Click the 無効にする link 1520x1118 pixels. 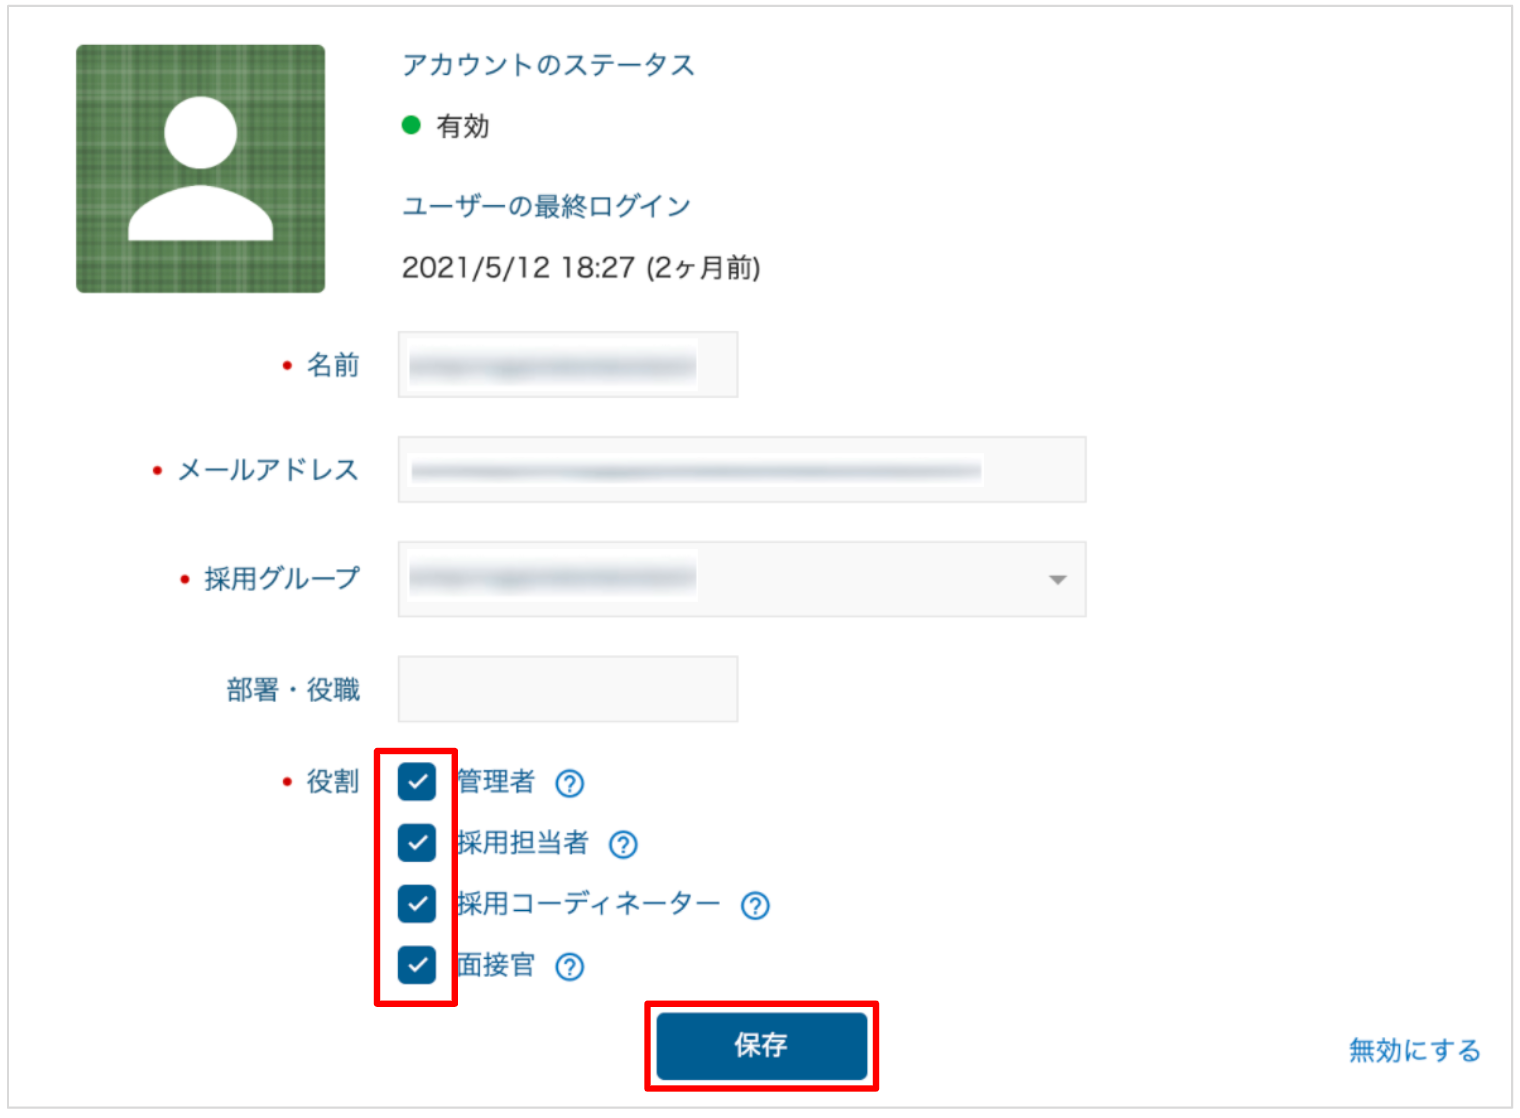[1414, 1050]
